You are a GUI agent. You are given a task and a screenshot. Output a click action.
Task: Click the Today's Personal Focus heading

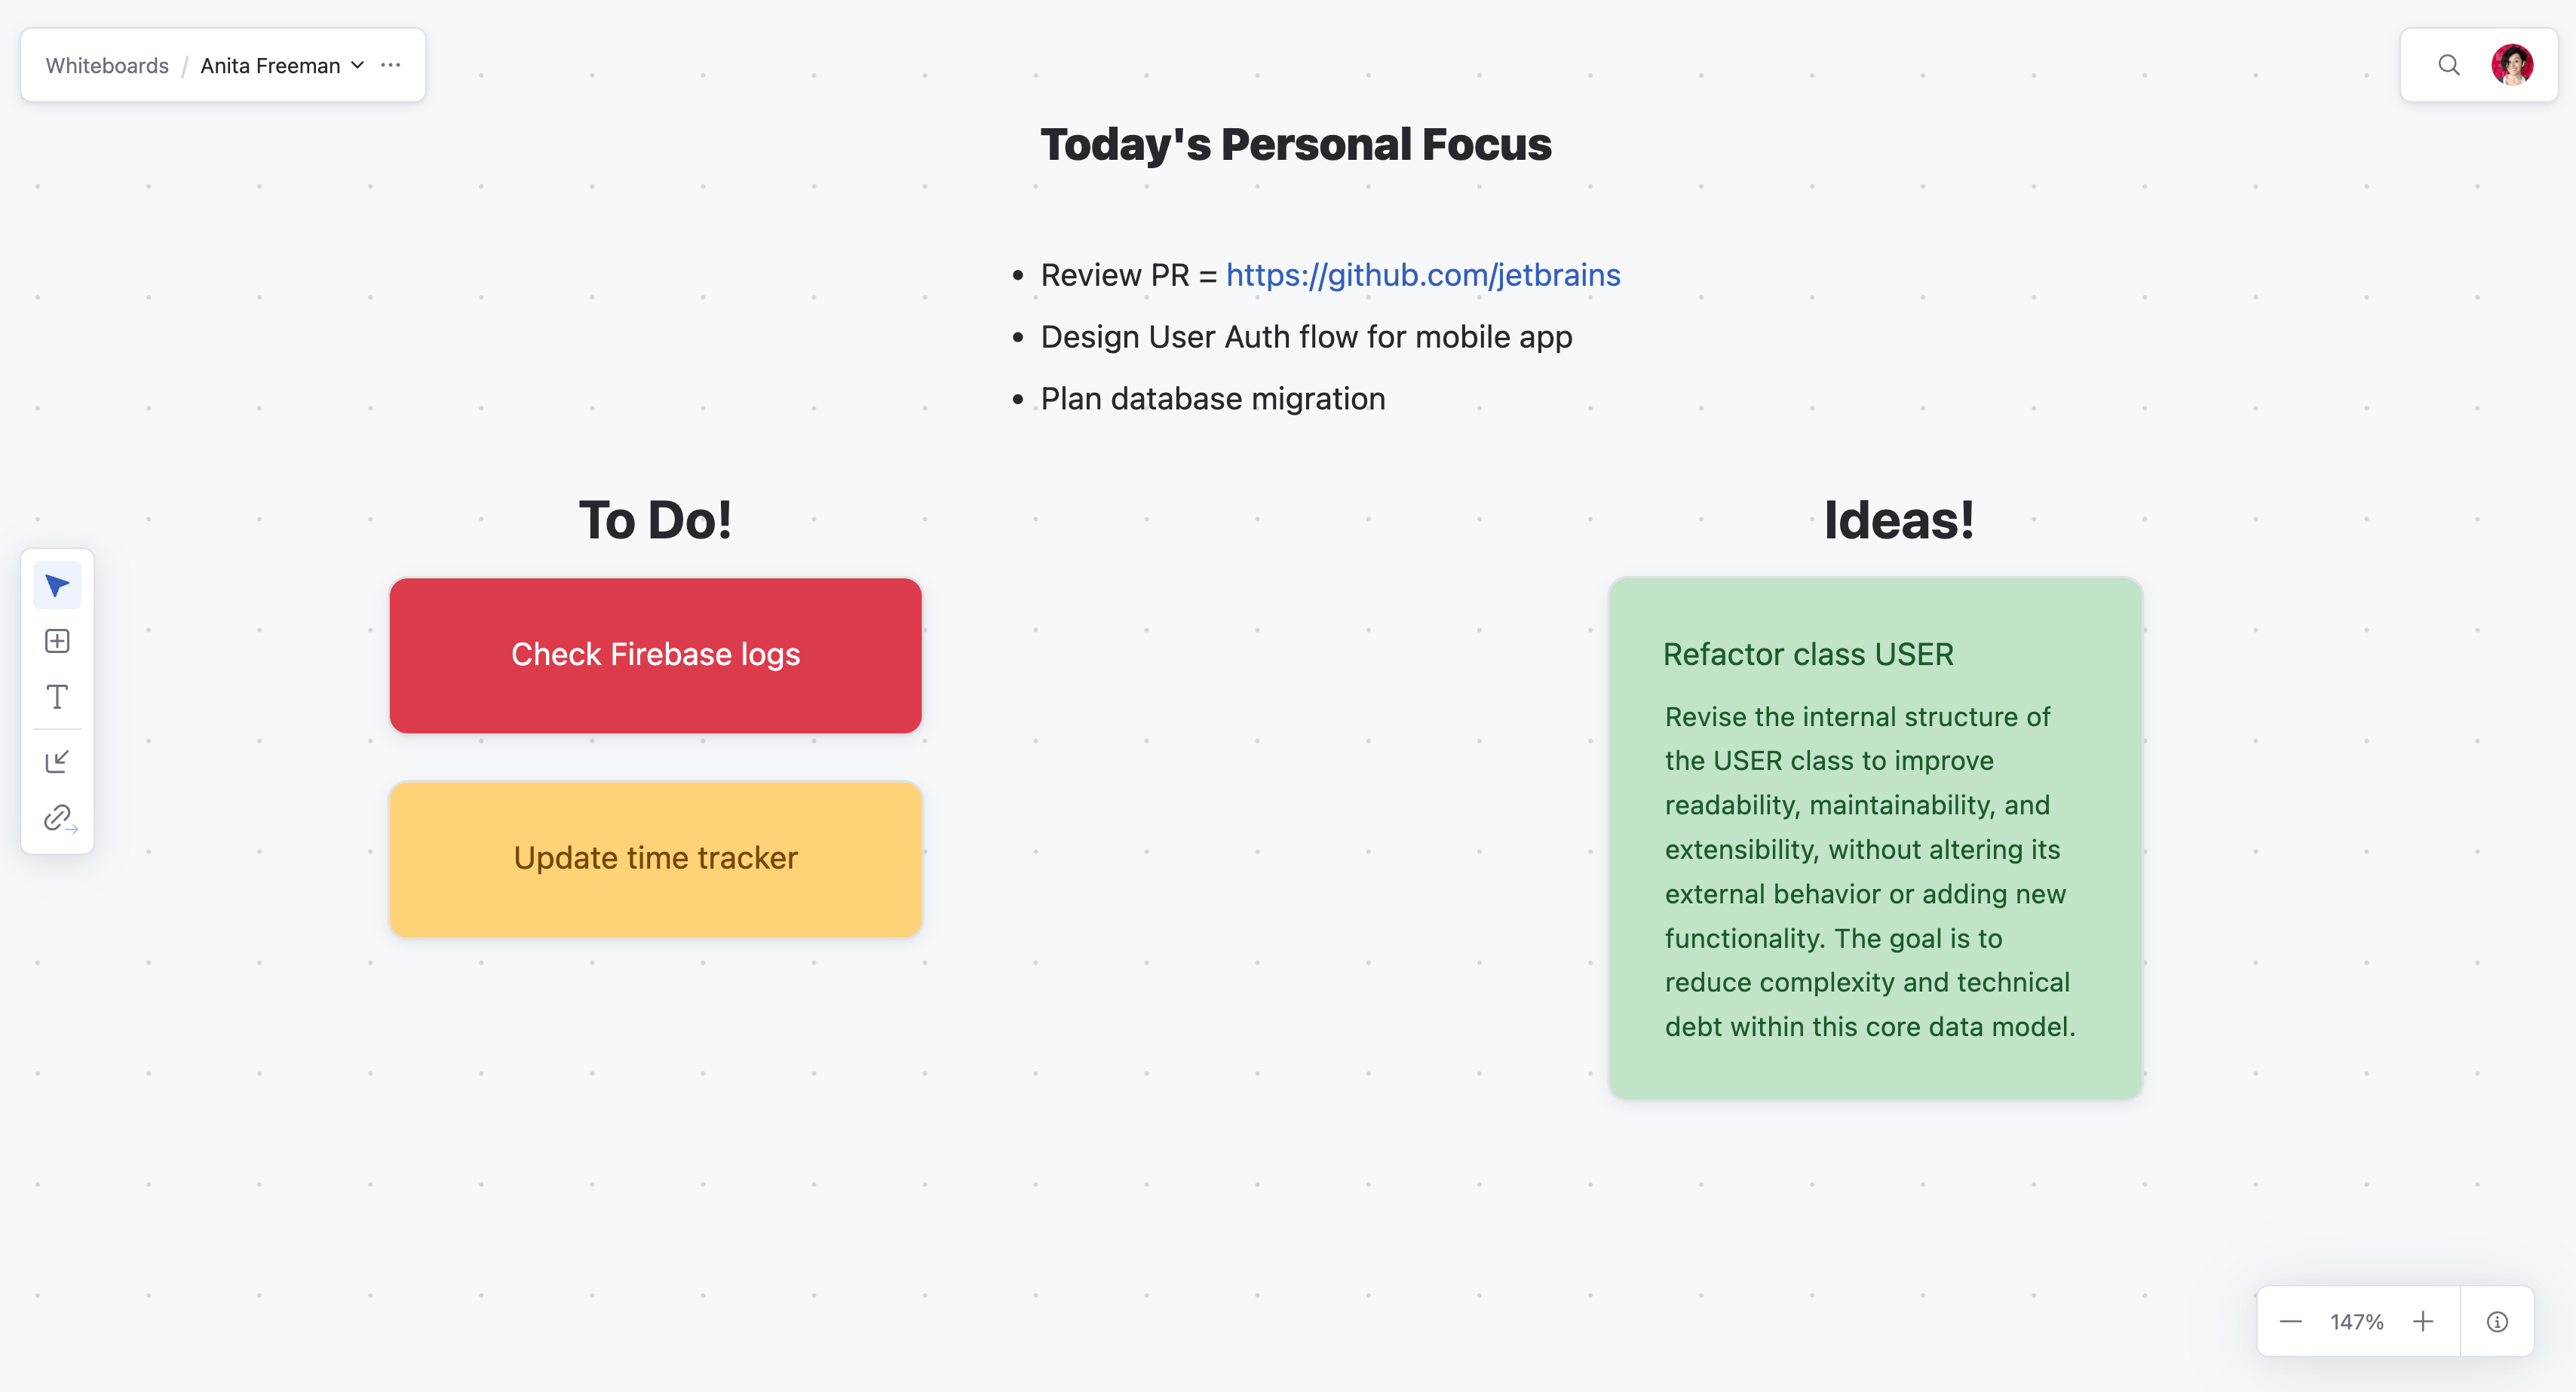(1295, 145)
